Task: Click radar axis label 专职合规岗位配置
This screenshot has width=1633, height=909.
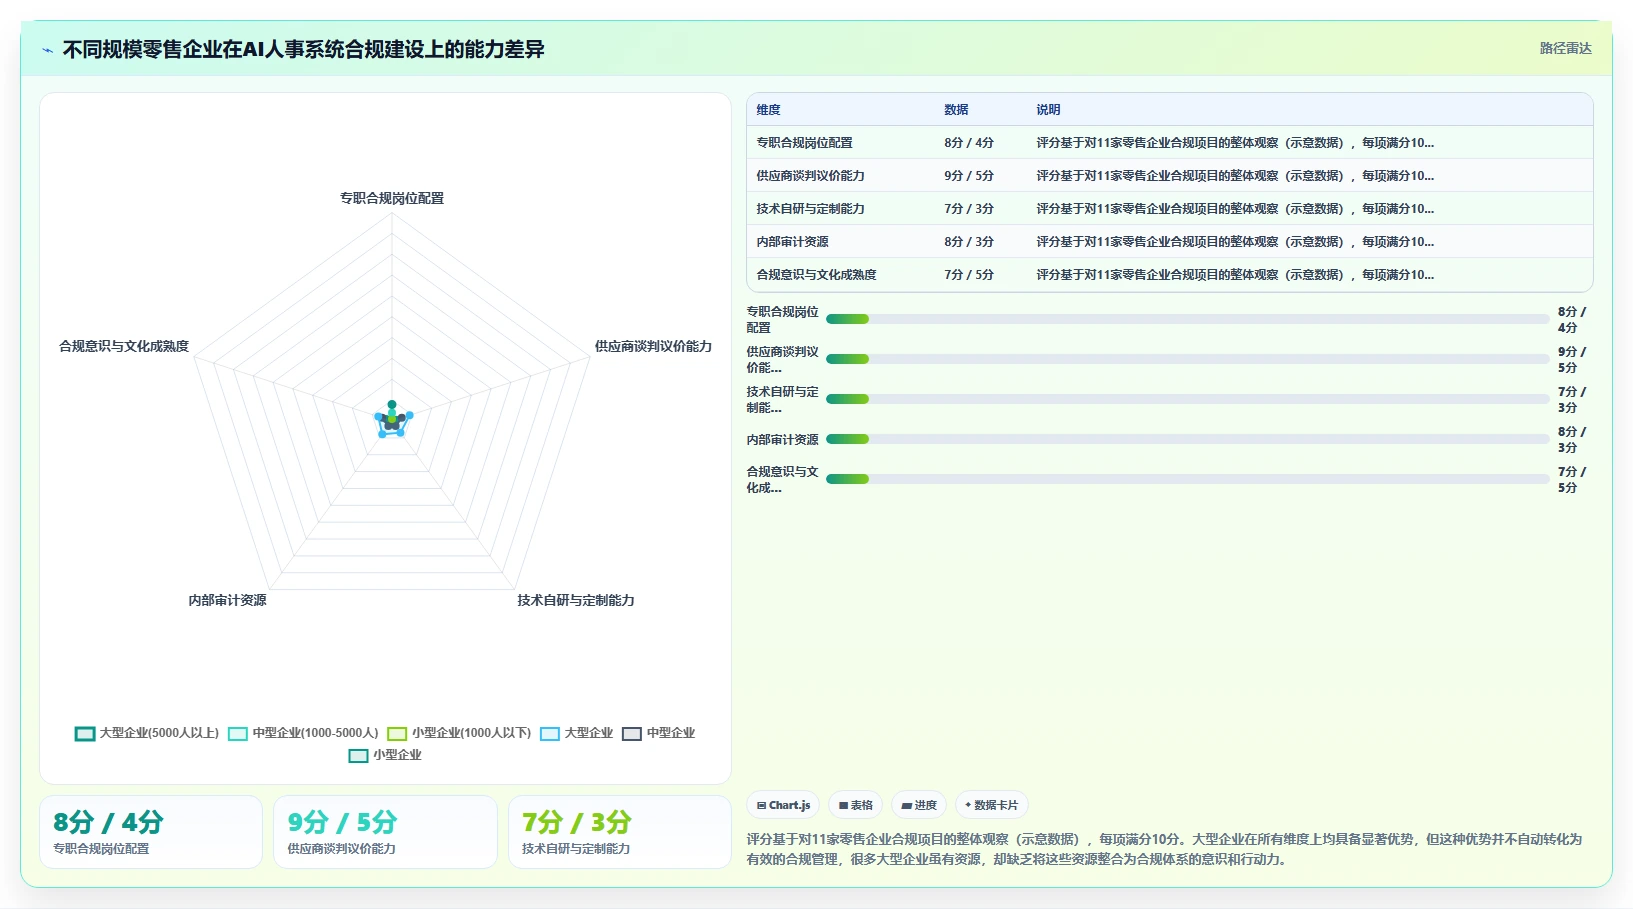Action: [x=392, y=198]
